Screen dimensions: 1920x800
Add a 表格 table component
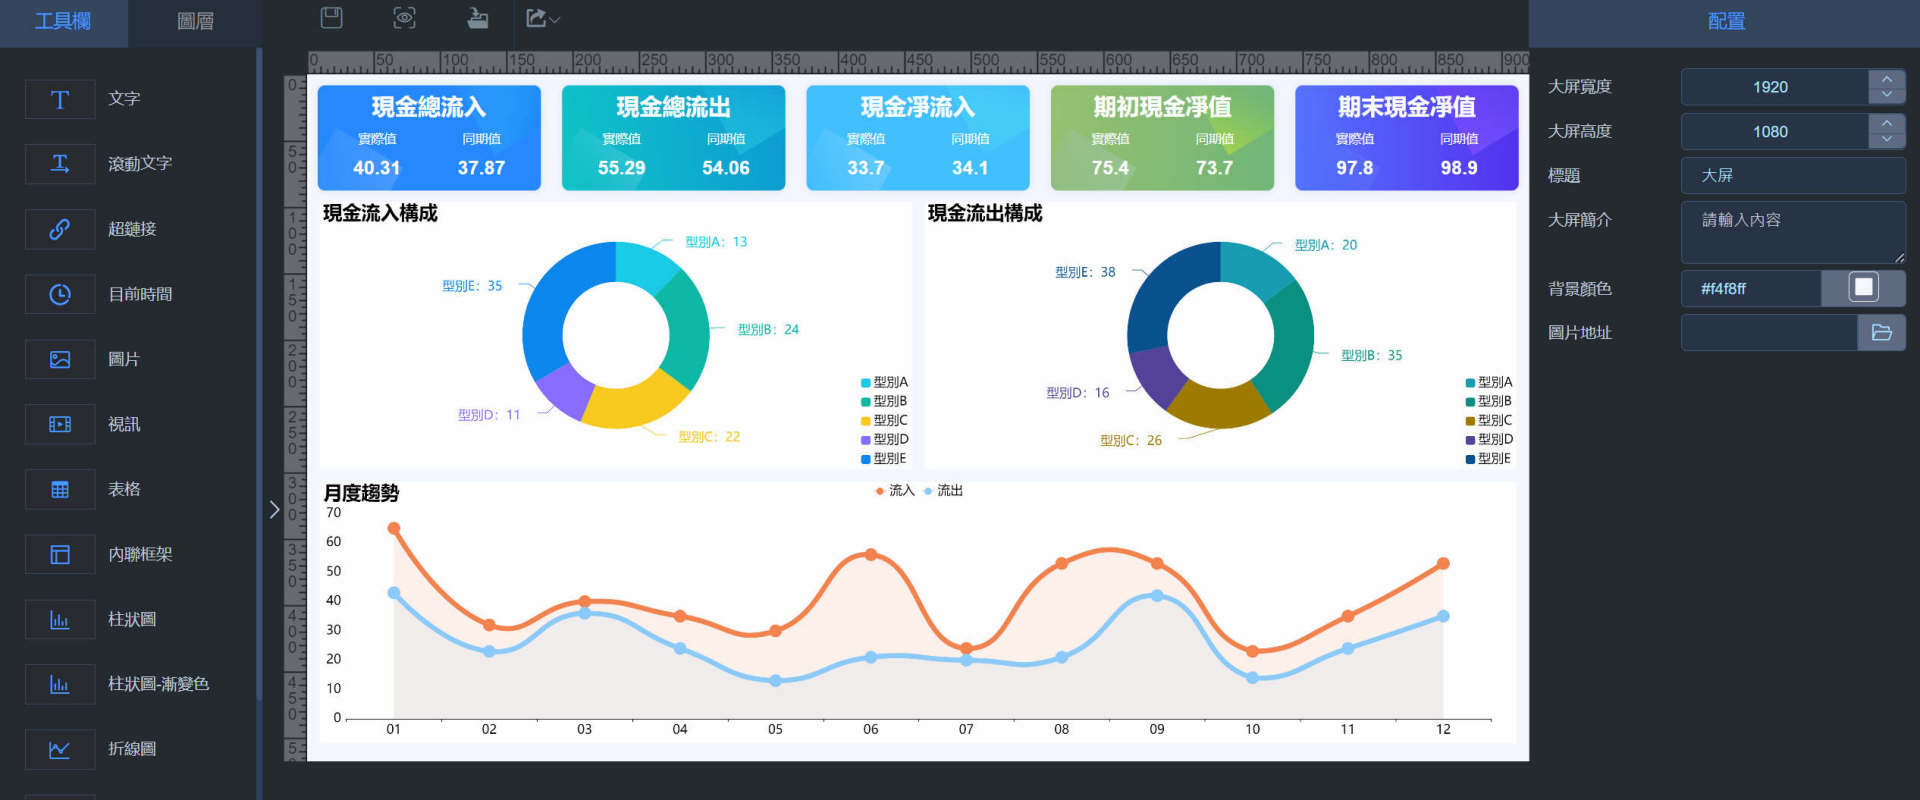coord(60,489)
